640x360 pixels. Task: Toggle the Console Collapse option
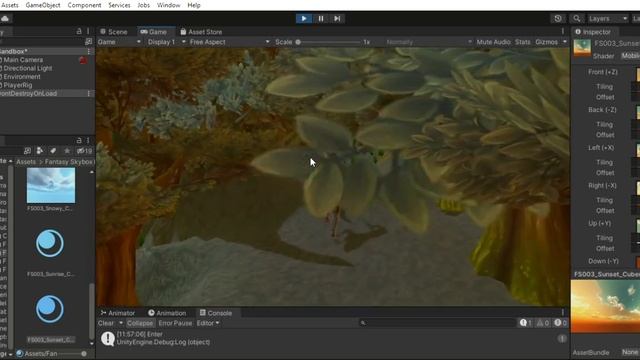[140, 323]
